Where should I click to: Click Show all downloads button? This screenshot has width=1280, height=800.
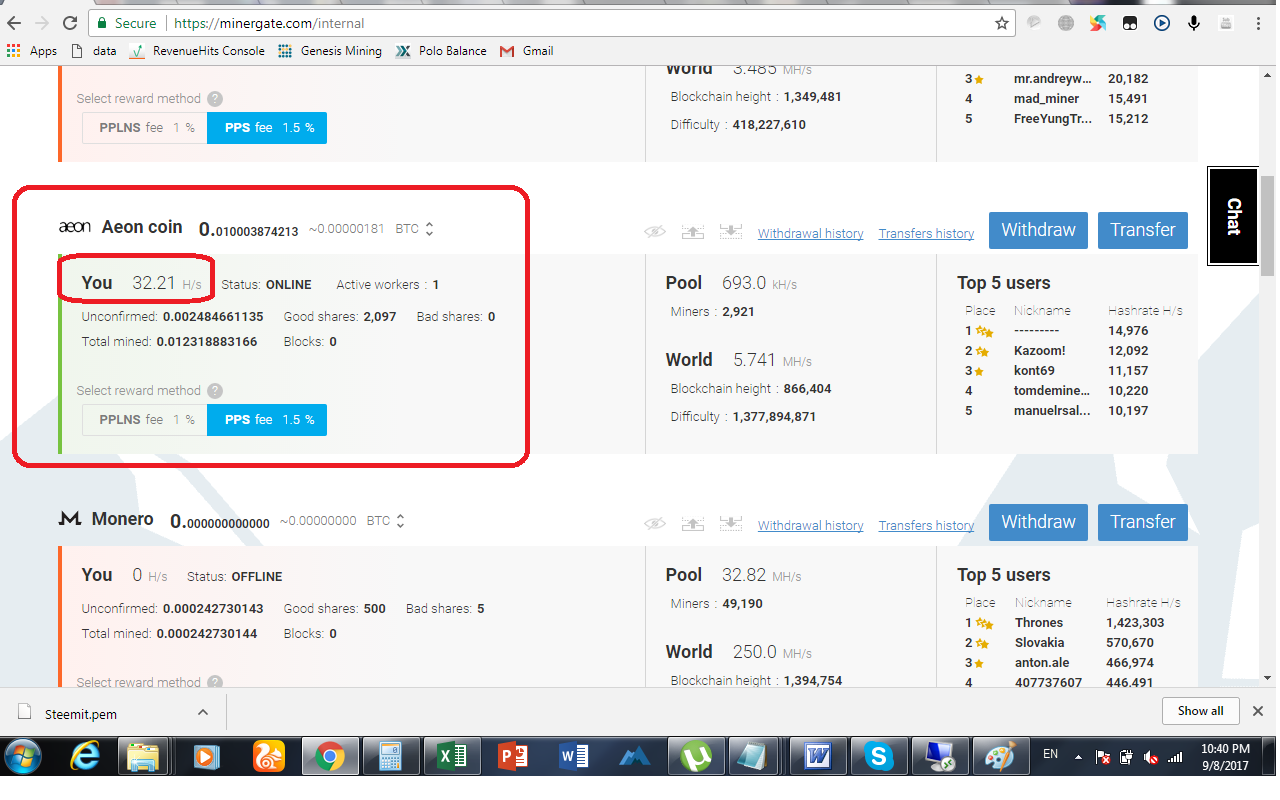[1200, 711]
